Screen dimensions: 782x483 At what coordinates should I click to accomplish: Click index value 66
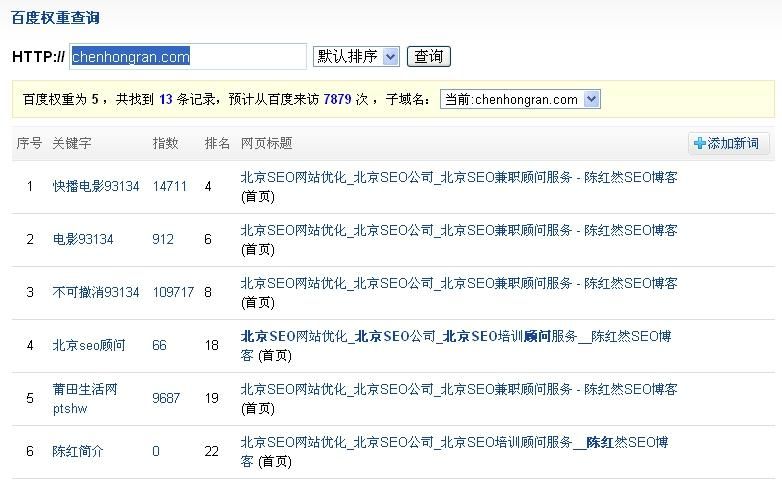[x=160, y=345]
